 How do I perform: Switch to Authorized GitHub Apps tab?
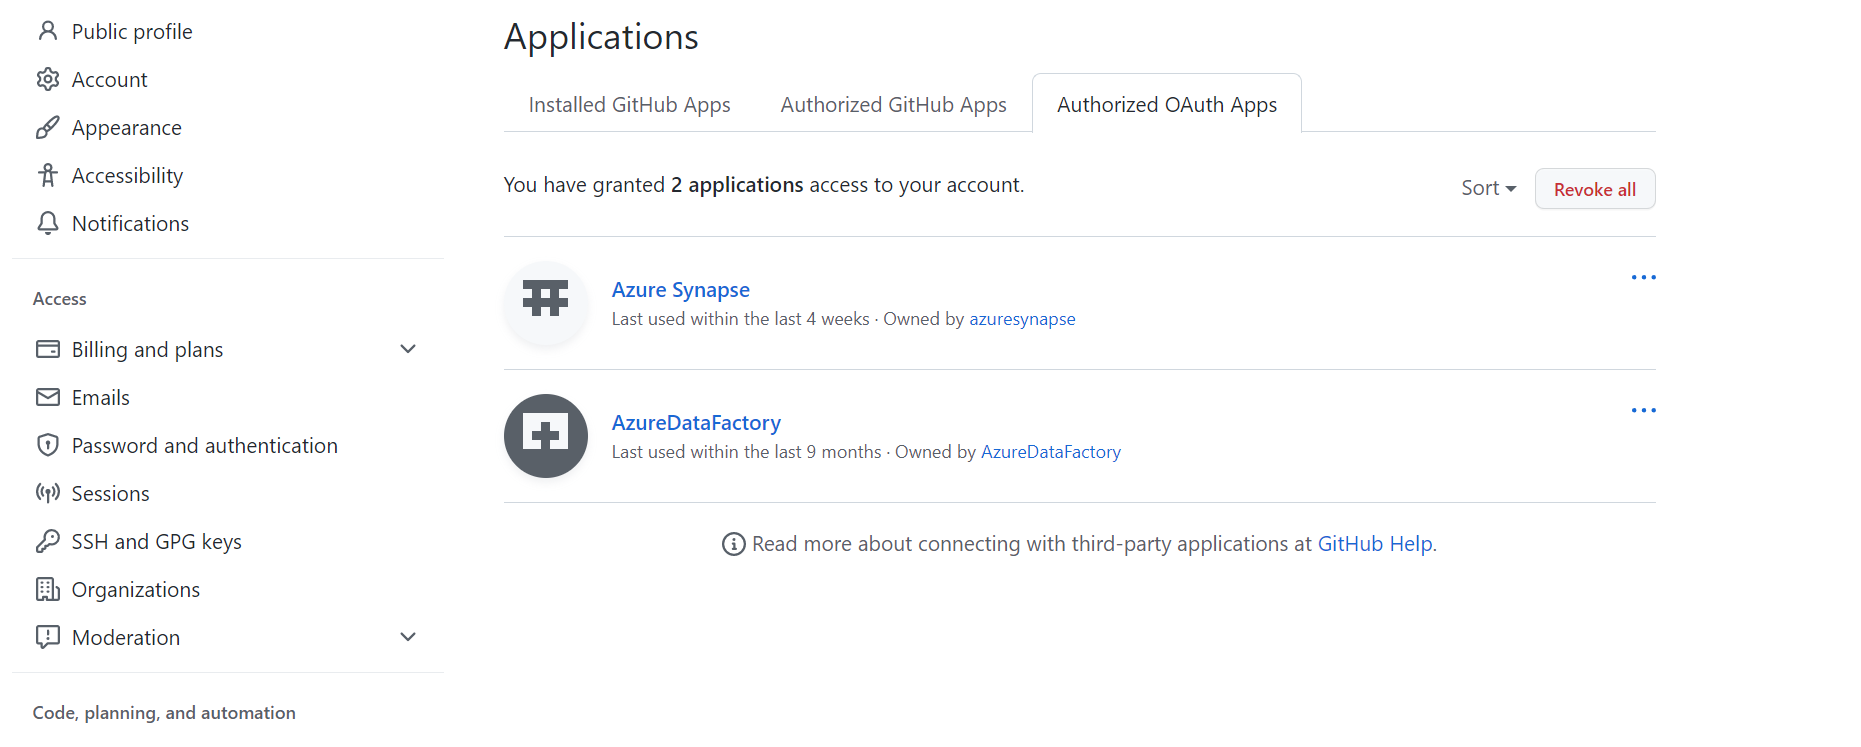pos(893,104)
